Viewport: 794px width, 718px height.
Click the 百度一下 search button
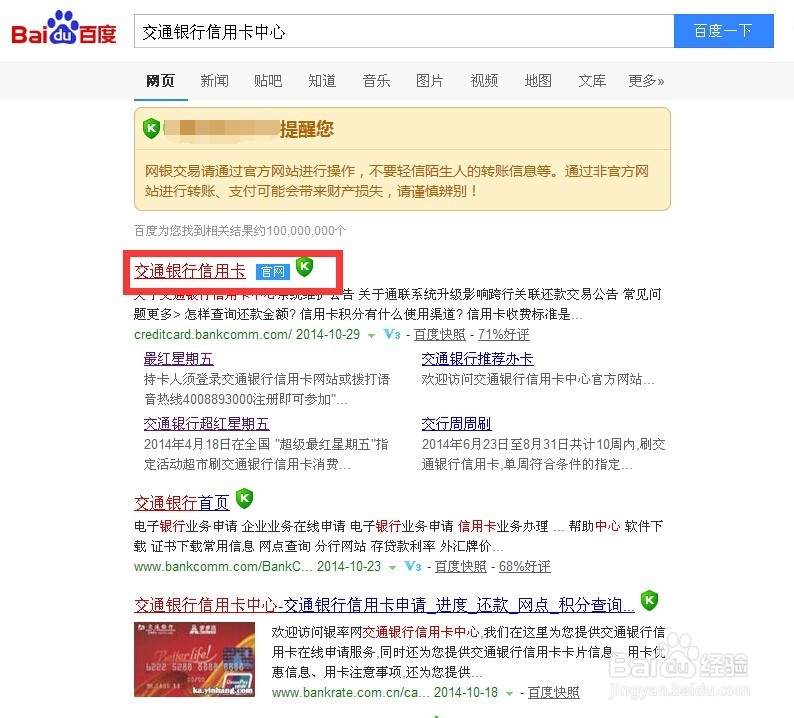coord(724,31)
